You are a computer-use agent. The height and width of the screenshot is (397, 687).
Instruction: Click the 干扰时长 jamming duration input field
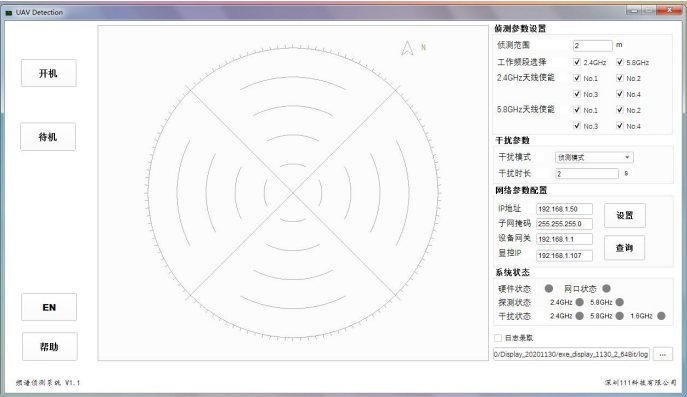(587, 174)
